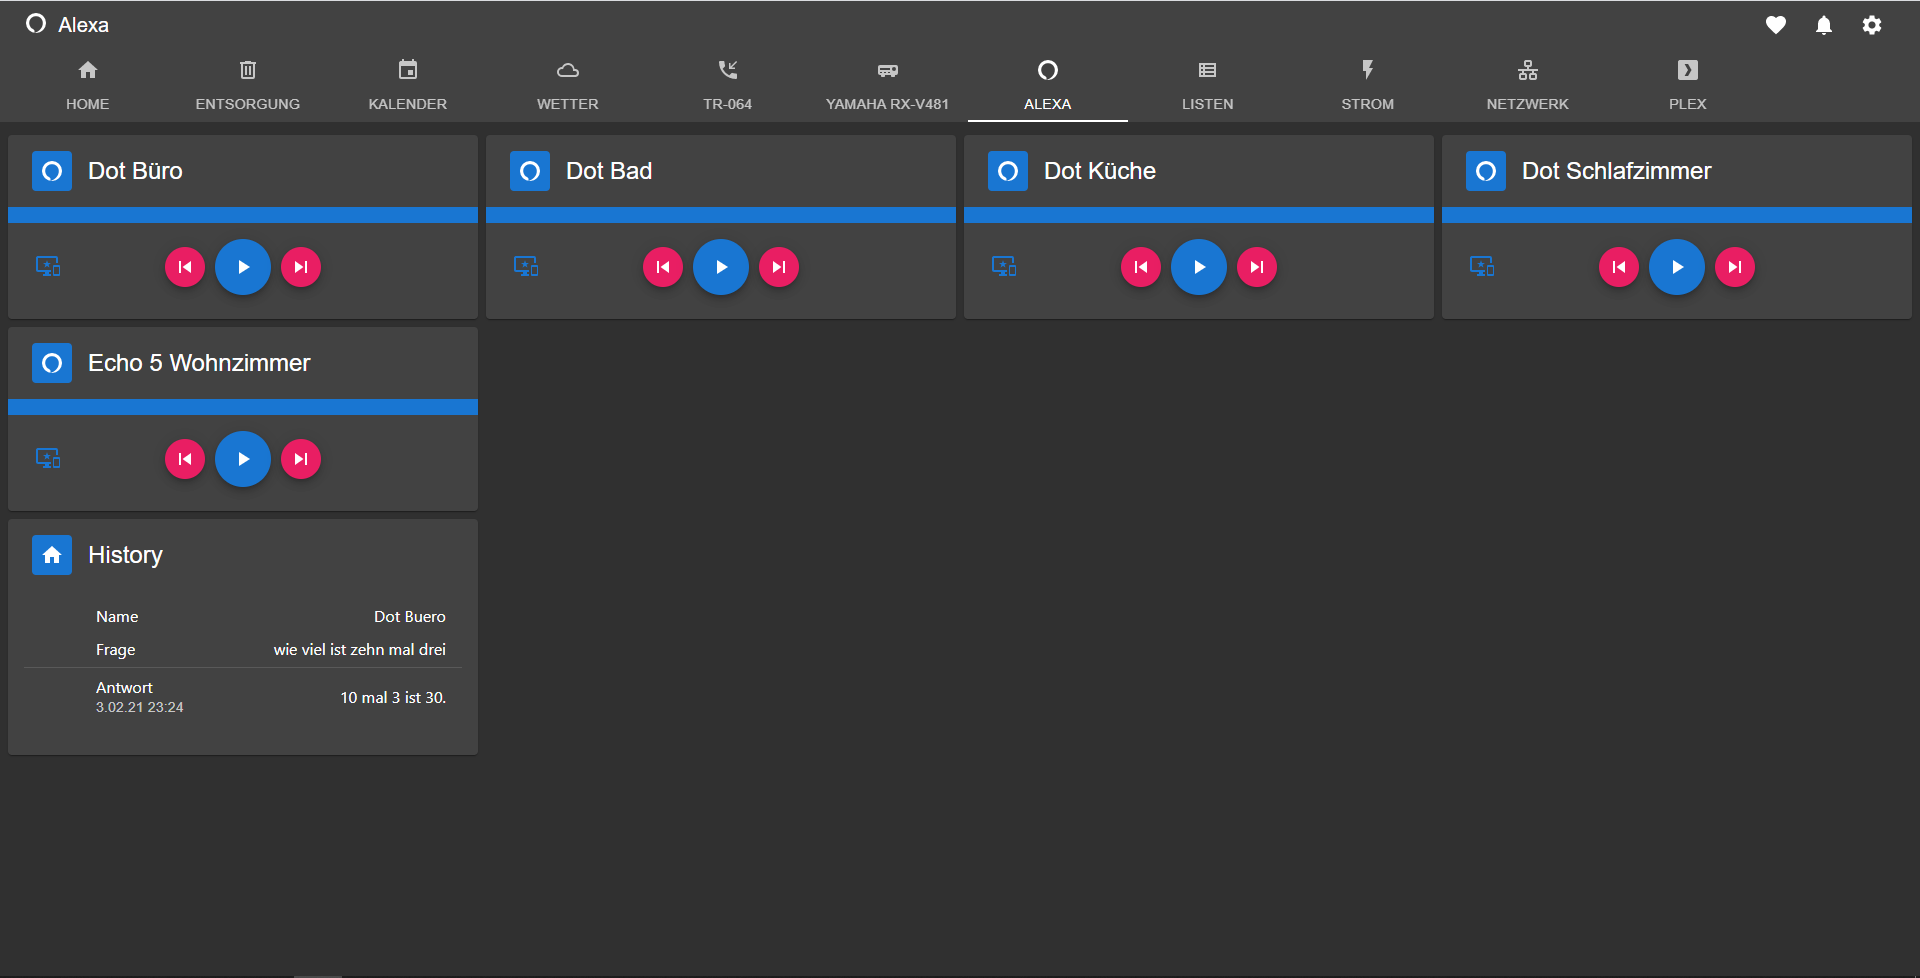The width and height of the screenshot is (1920, 978).
Task: Select the ALEXA tab
Action: click(1048, 84)
